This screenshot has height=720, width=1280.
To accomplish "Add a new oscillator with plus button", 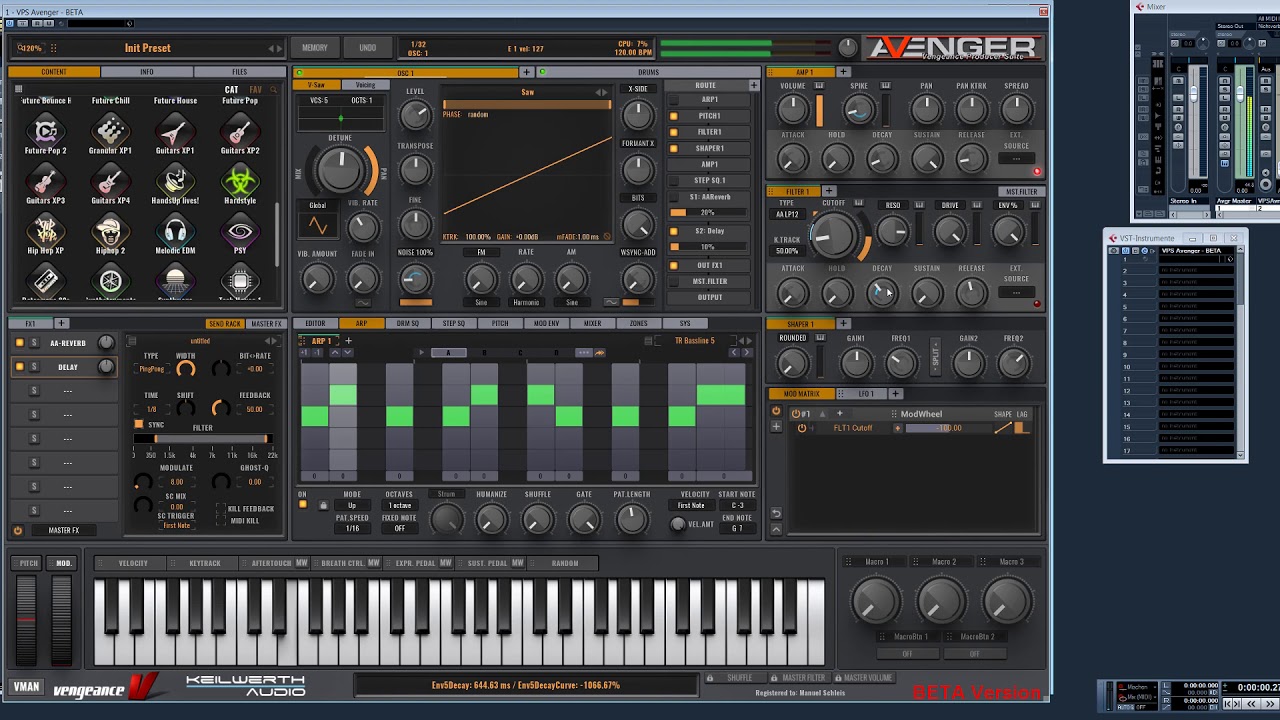I will click(527, 72).
